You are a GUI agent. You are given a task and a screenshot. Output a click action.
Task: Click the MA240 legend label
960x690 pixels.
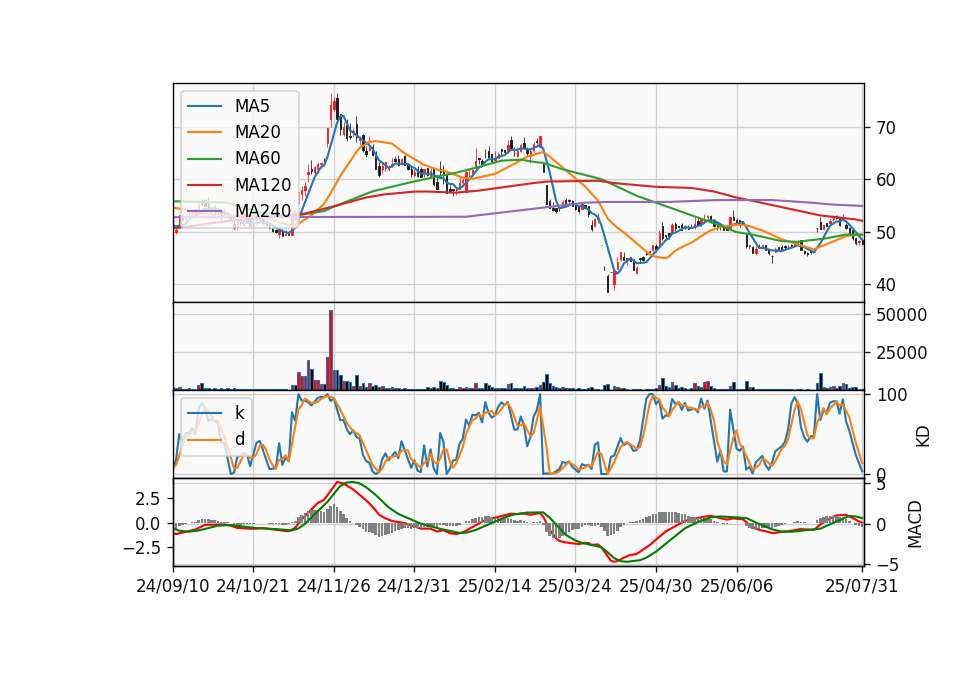[263, 211]
